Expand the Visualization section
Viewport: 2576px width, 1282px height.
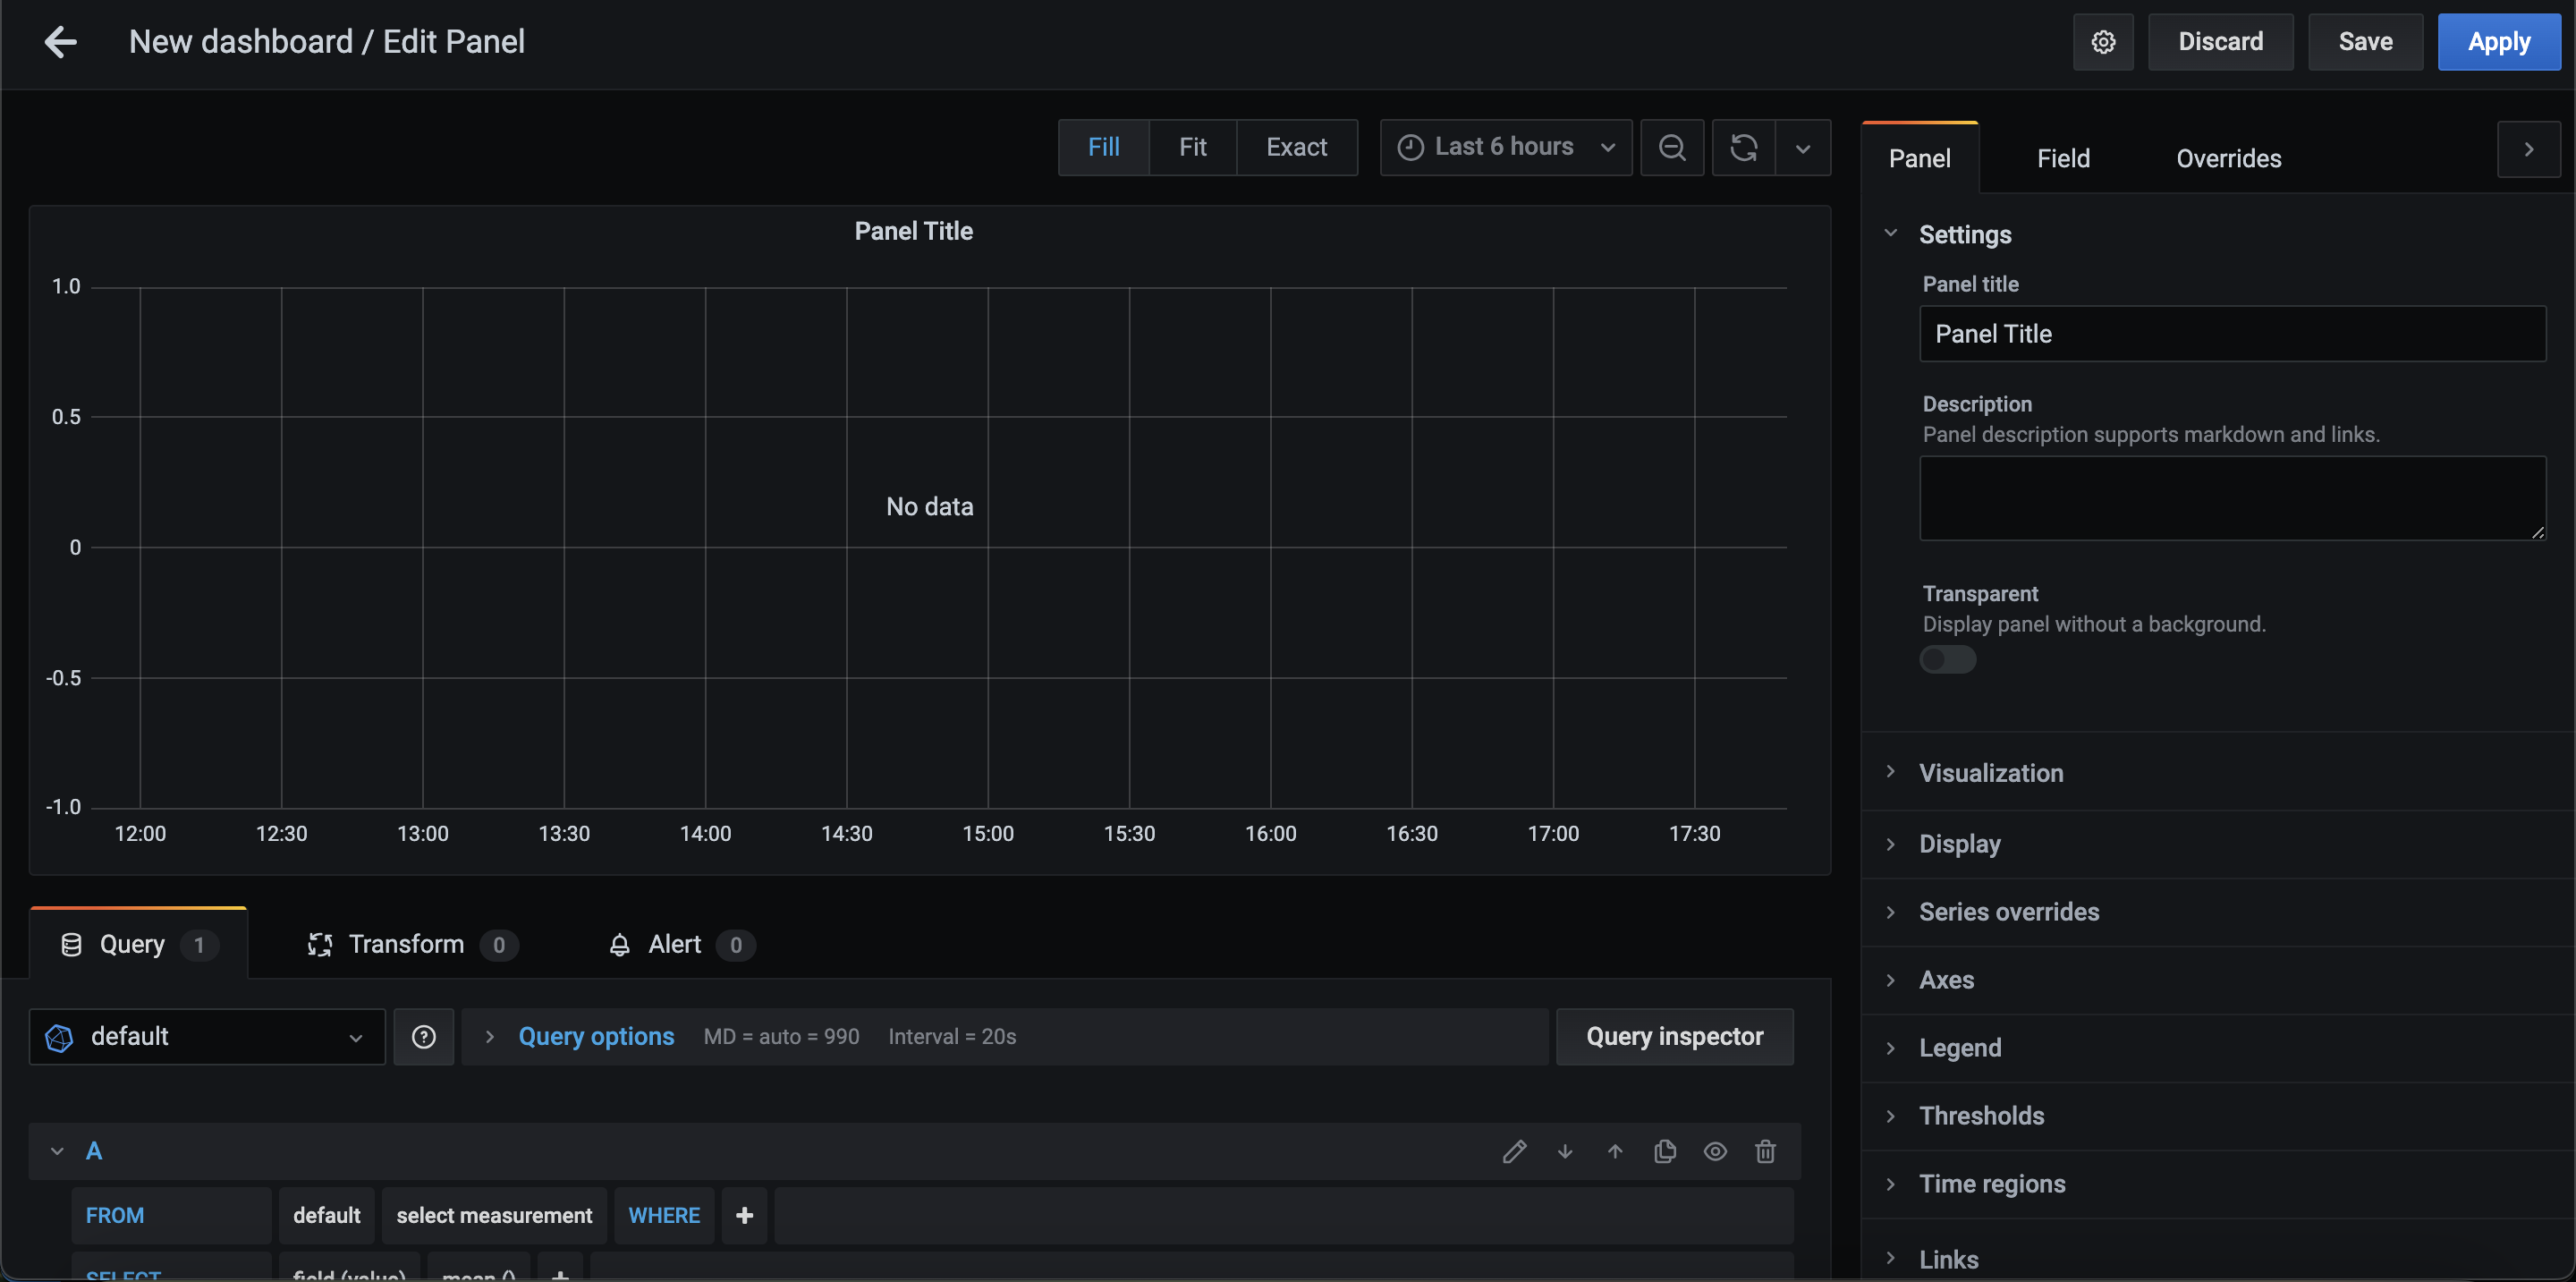[x=1990, y=773]
